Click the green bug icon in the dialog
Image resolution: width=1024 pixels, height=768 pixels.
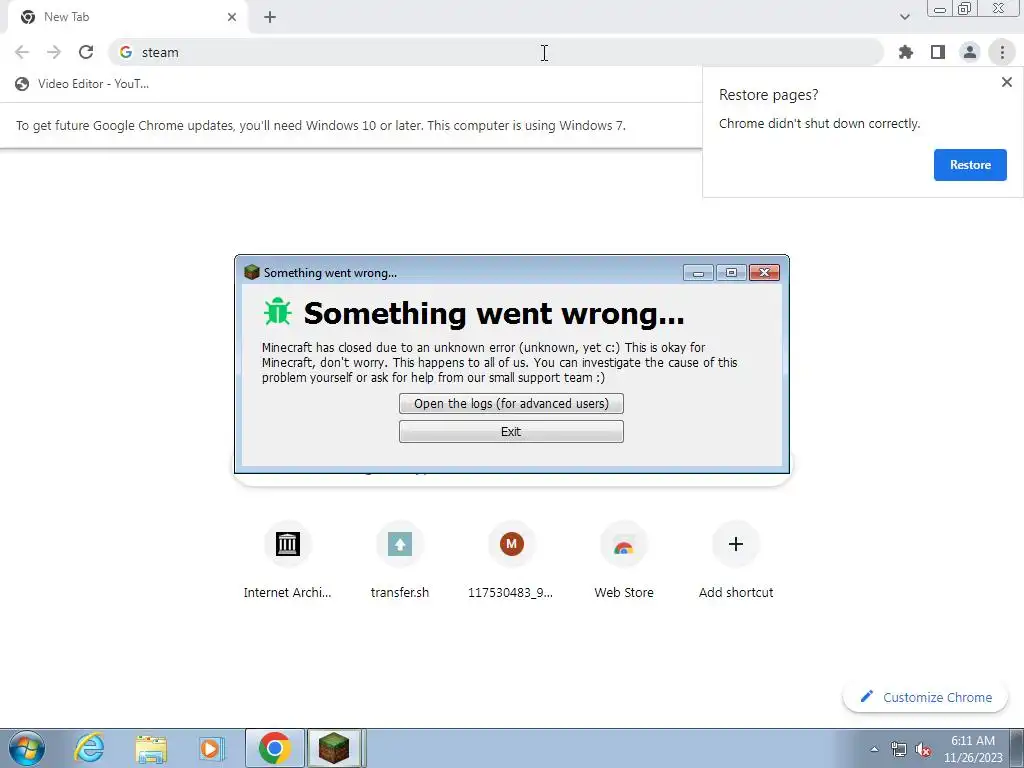pos(278,312)
